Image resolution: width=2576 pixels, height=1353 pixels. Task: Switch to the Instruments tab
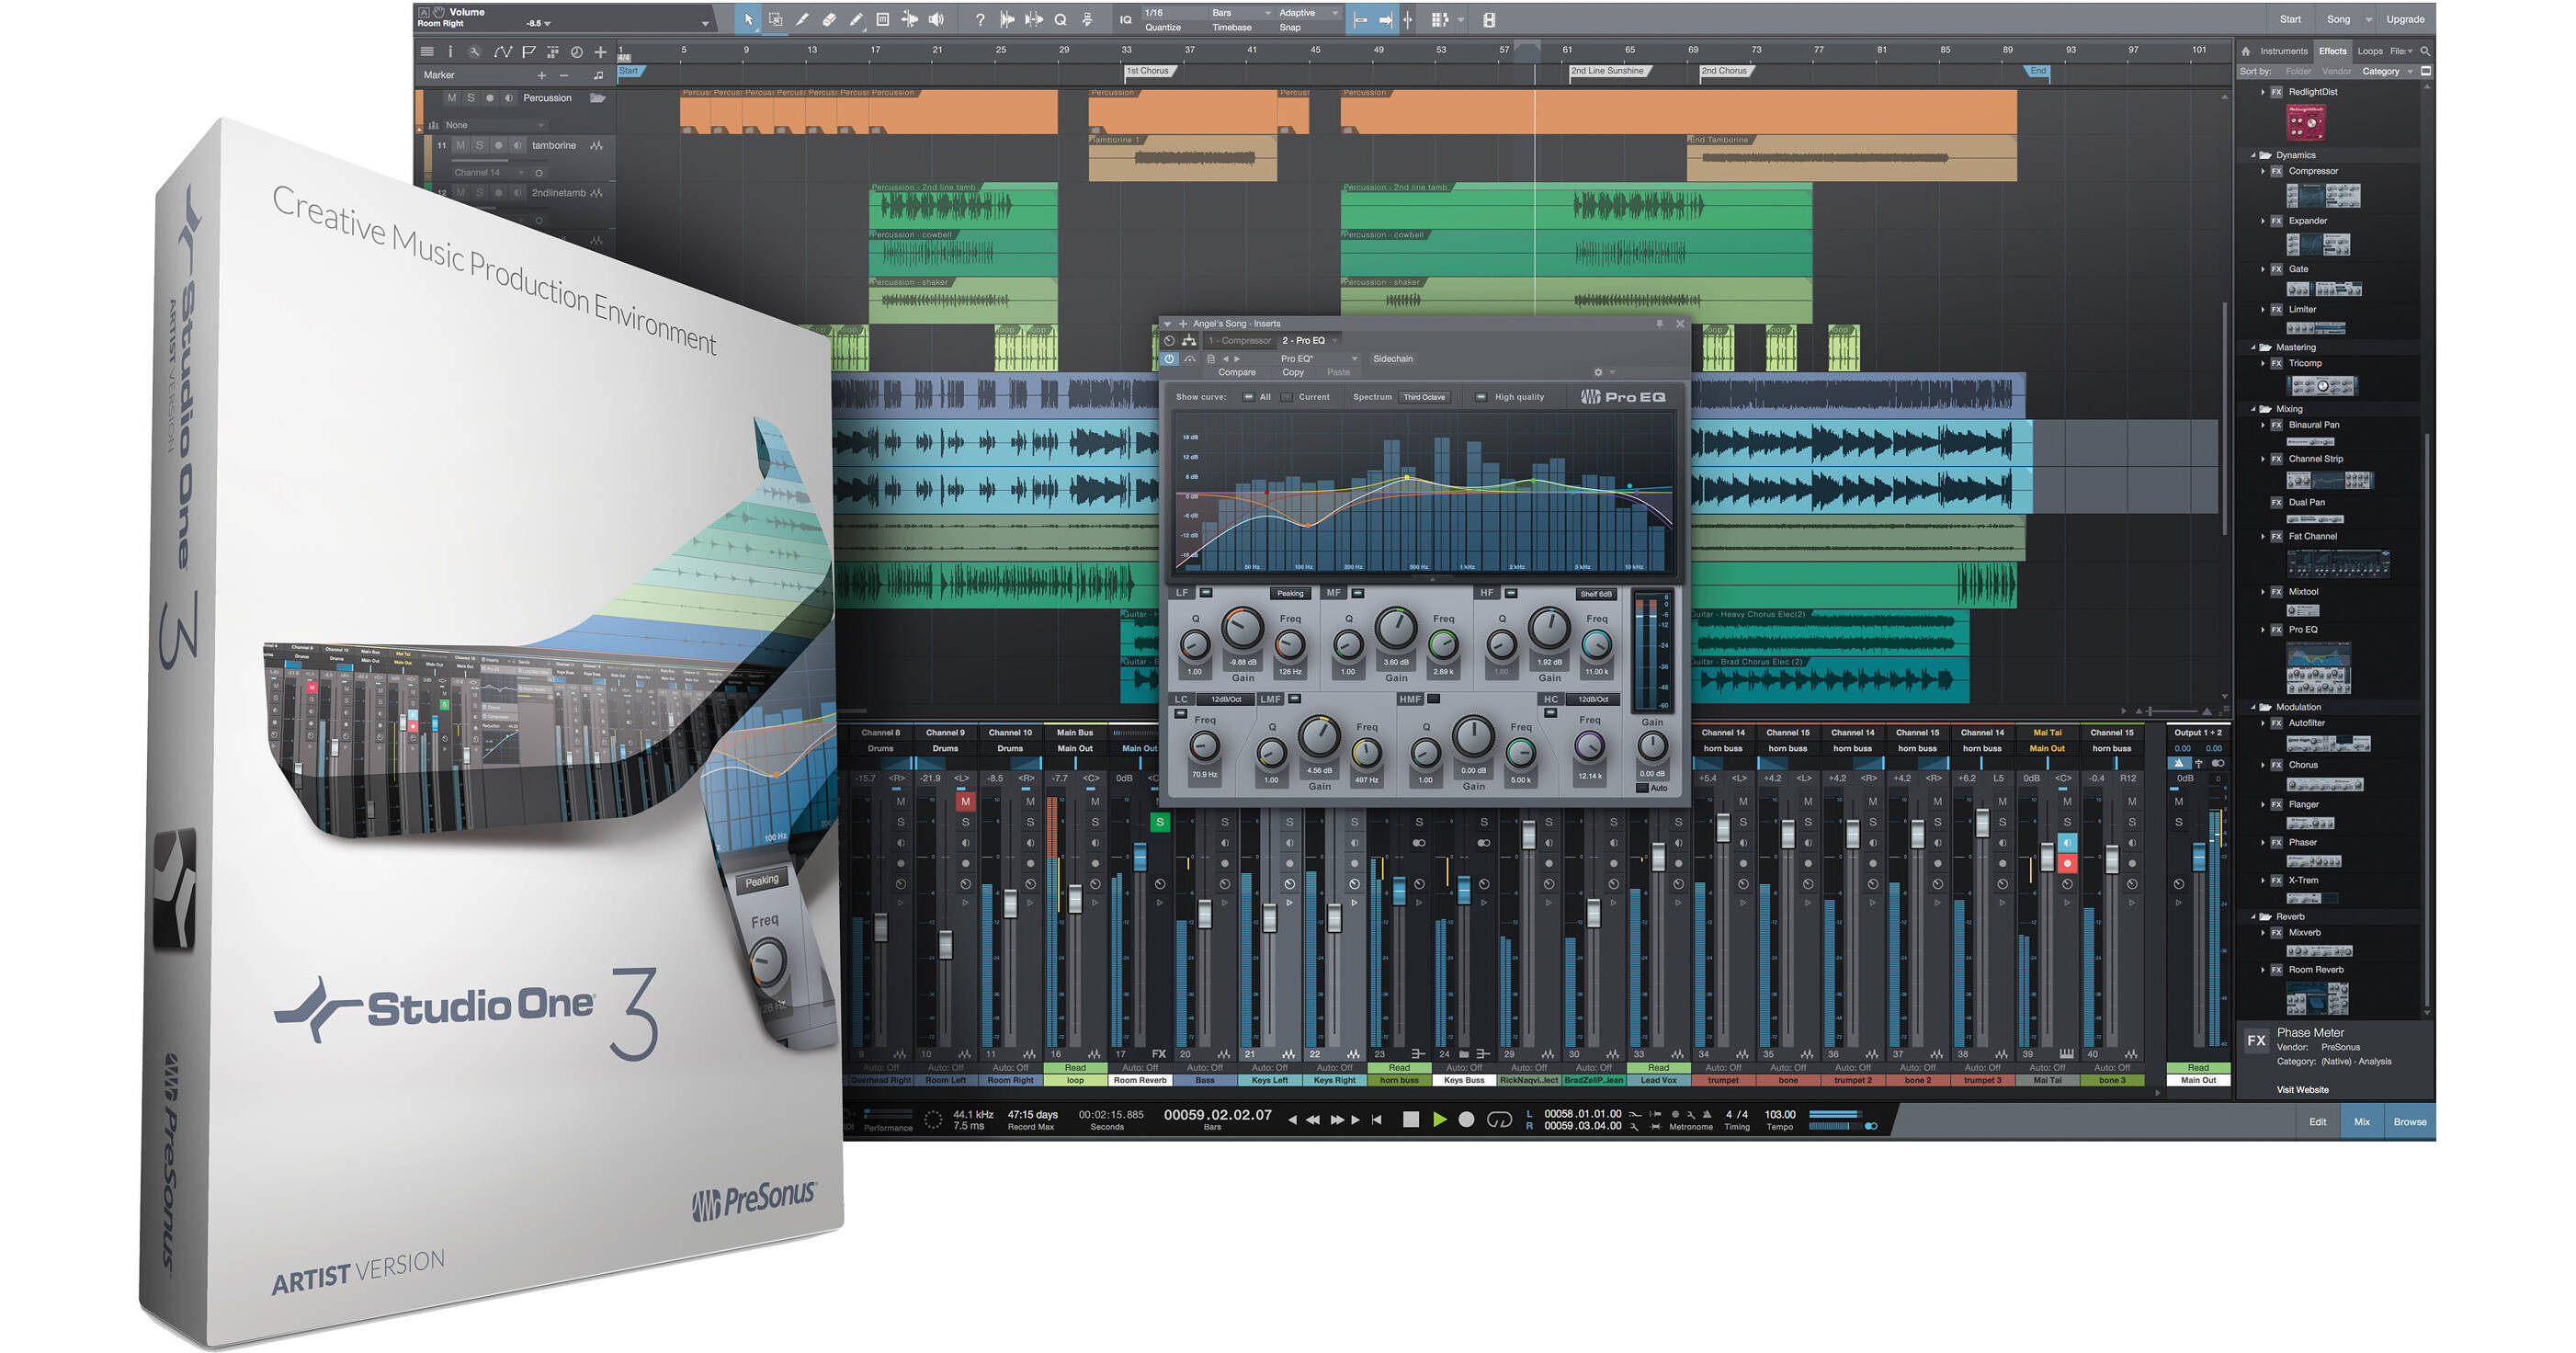(2285, 51)
